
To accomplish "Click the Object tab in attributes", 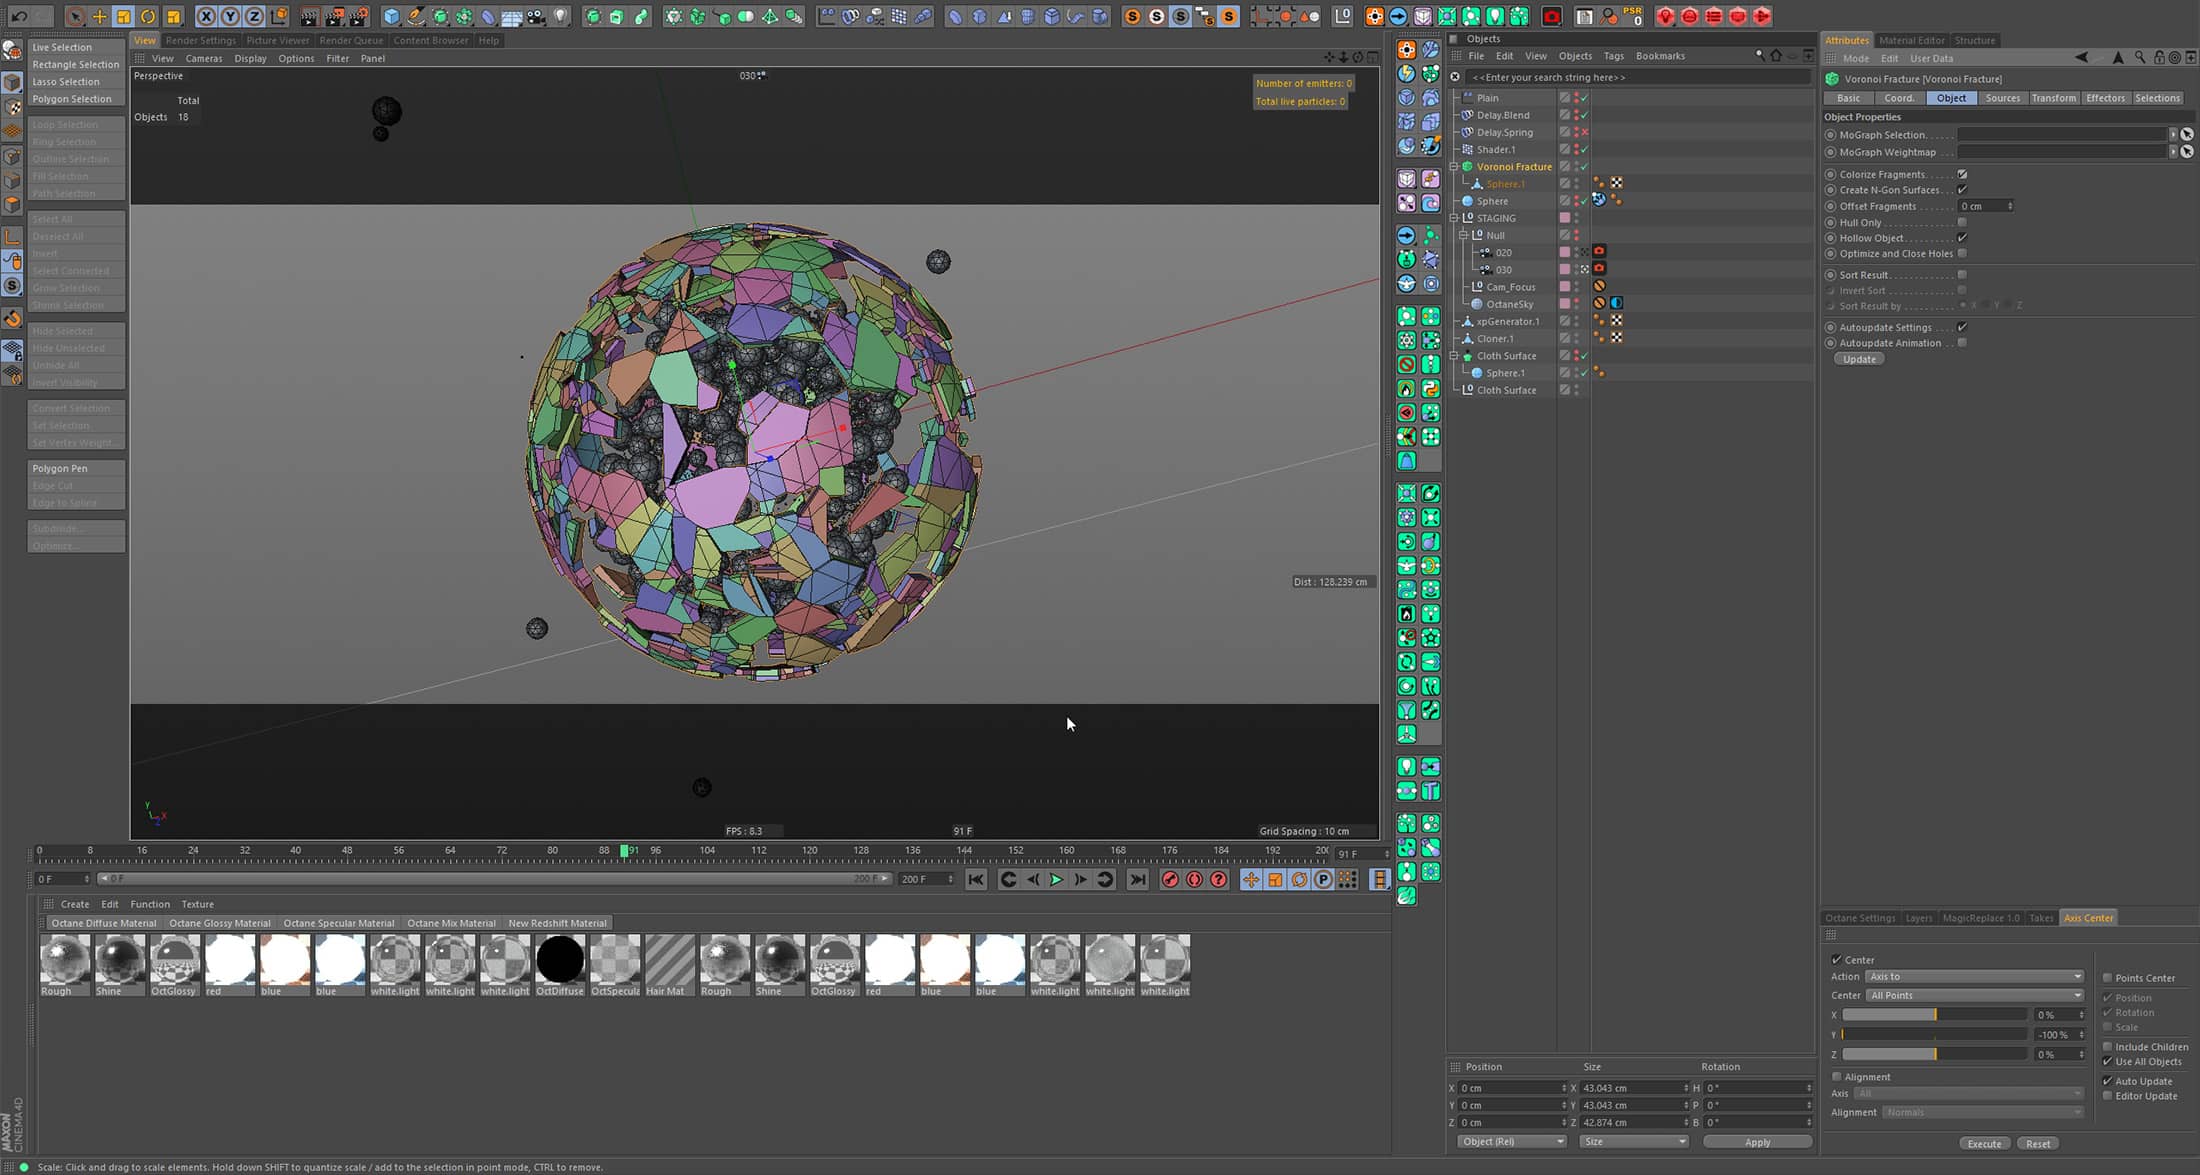I will tap(1951, 97).
